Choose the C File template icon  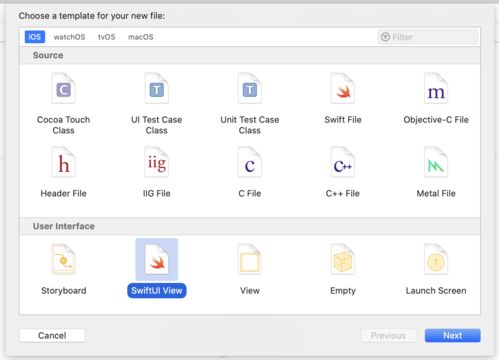[x=250, y=162]
